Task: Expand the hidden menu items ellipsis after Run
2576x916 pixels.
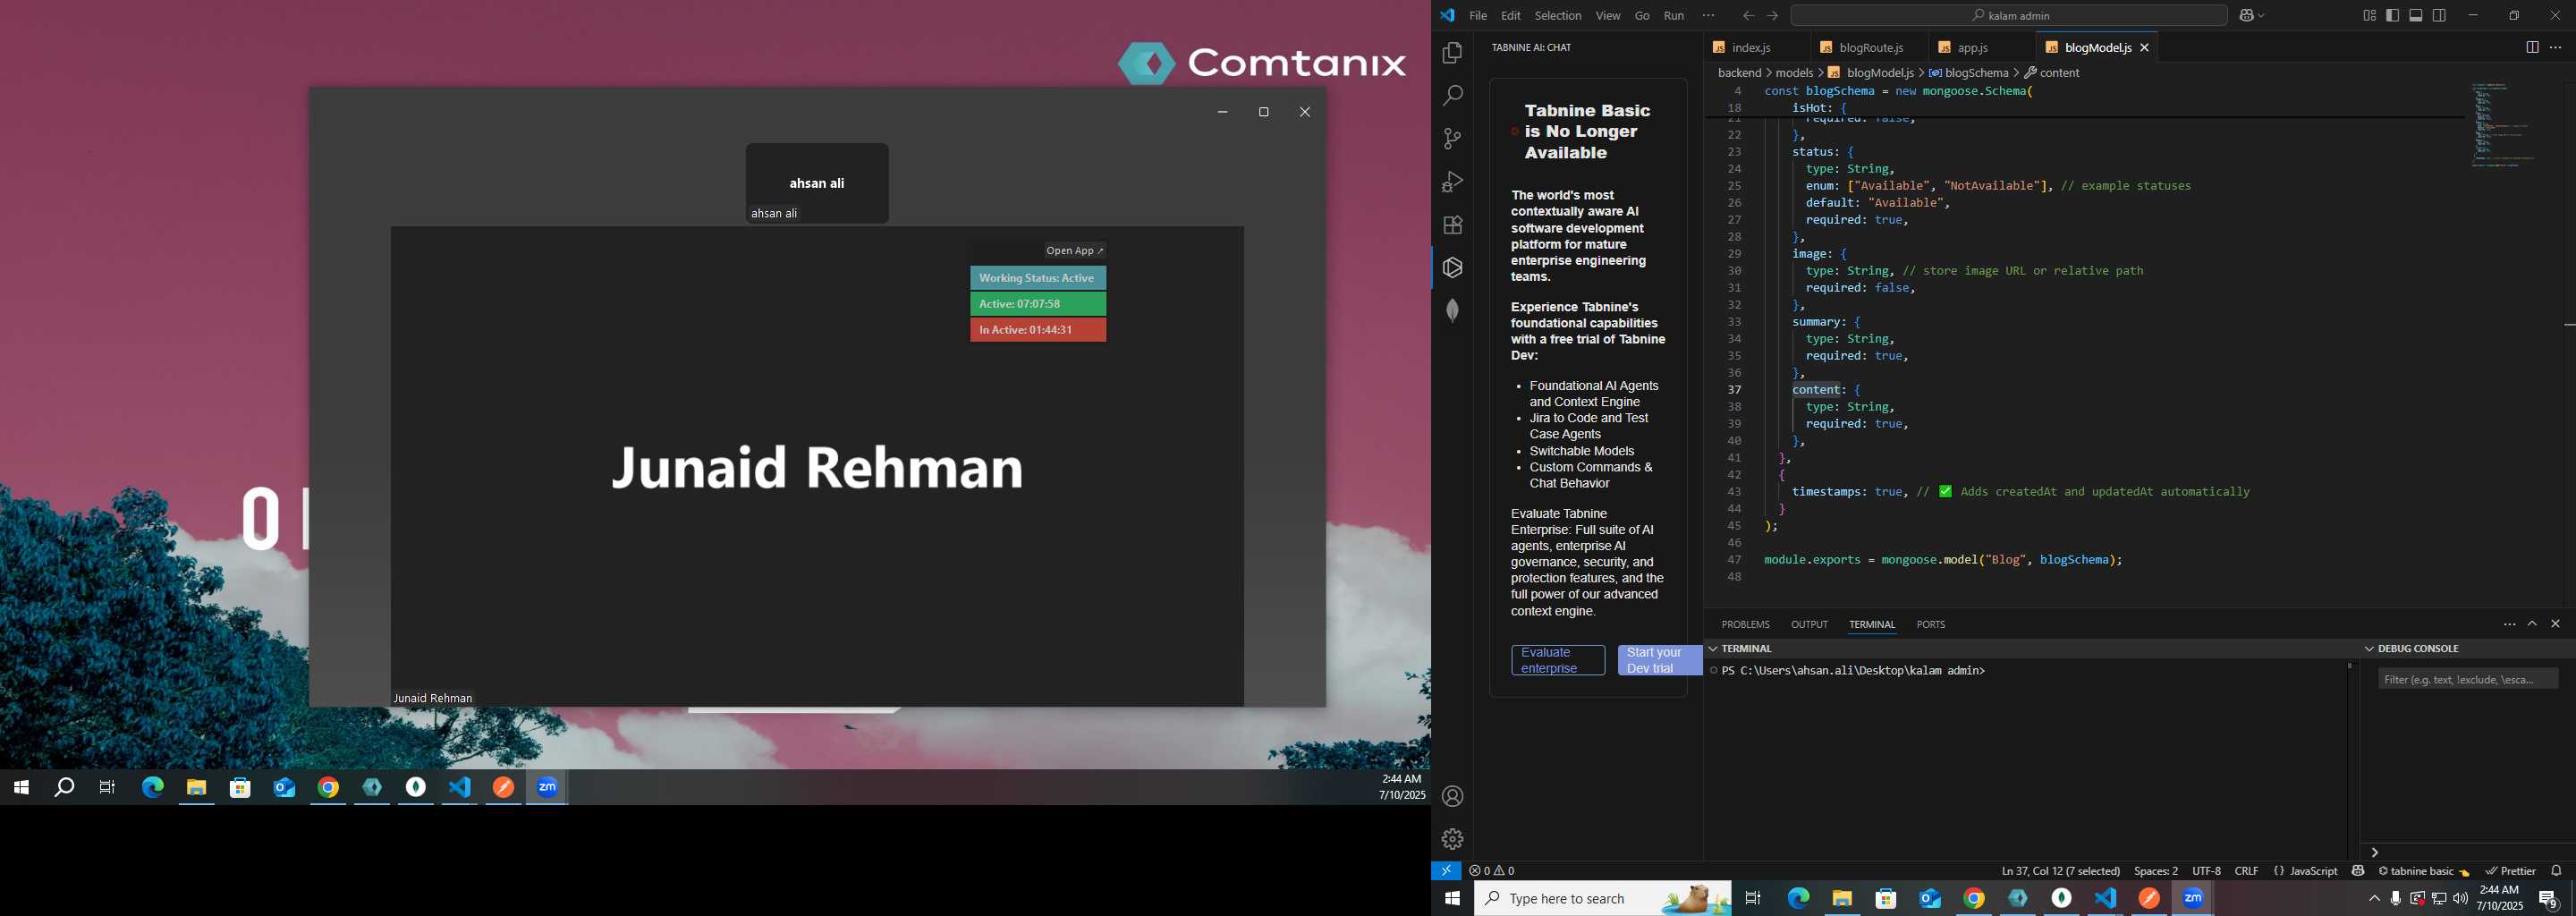Action: coord(1708,16)
